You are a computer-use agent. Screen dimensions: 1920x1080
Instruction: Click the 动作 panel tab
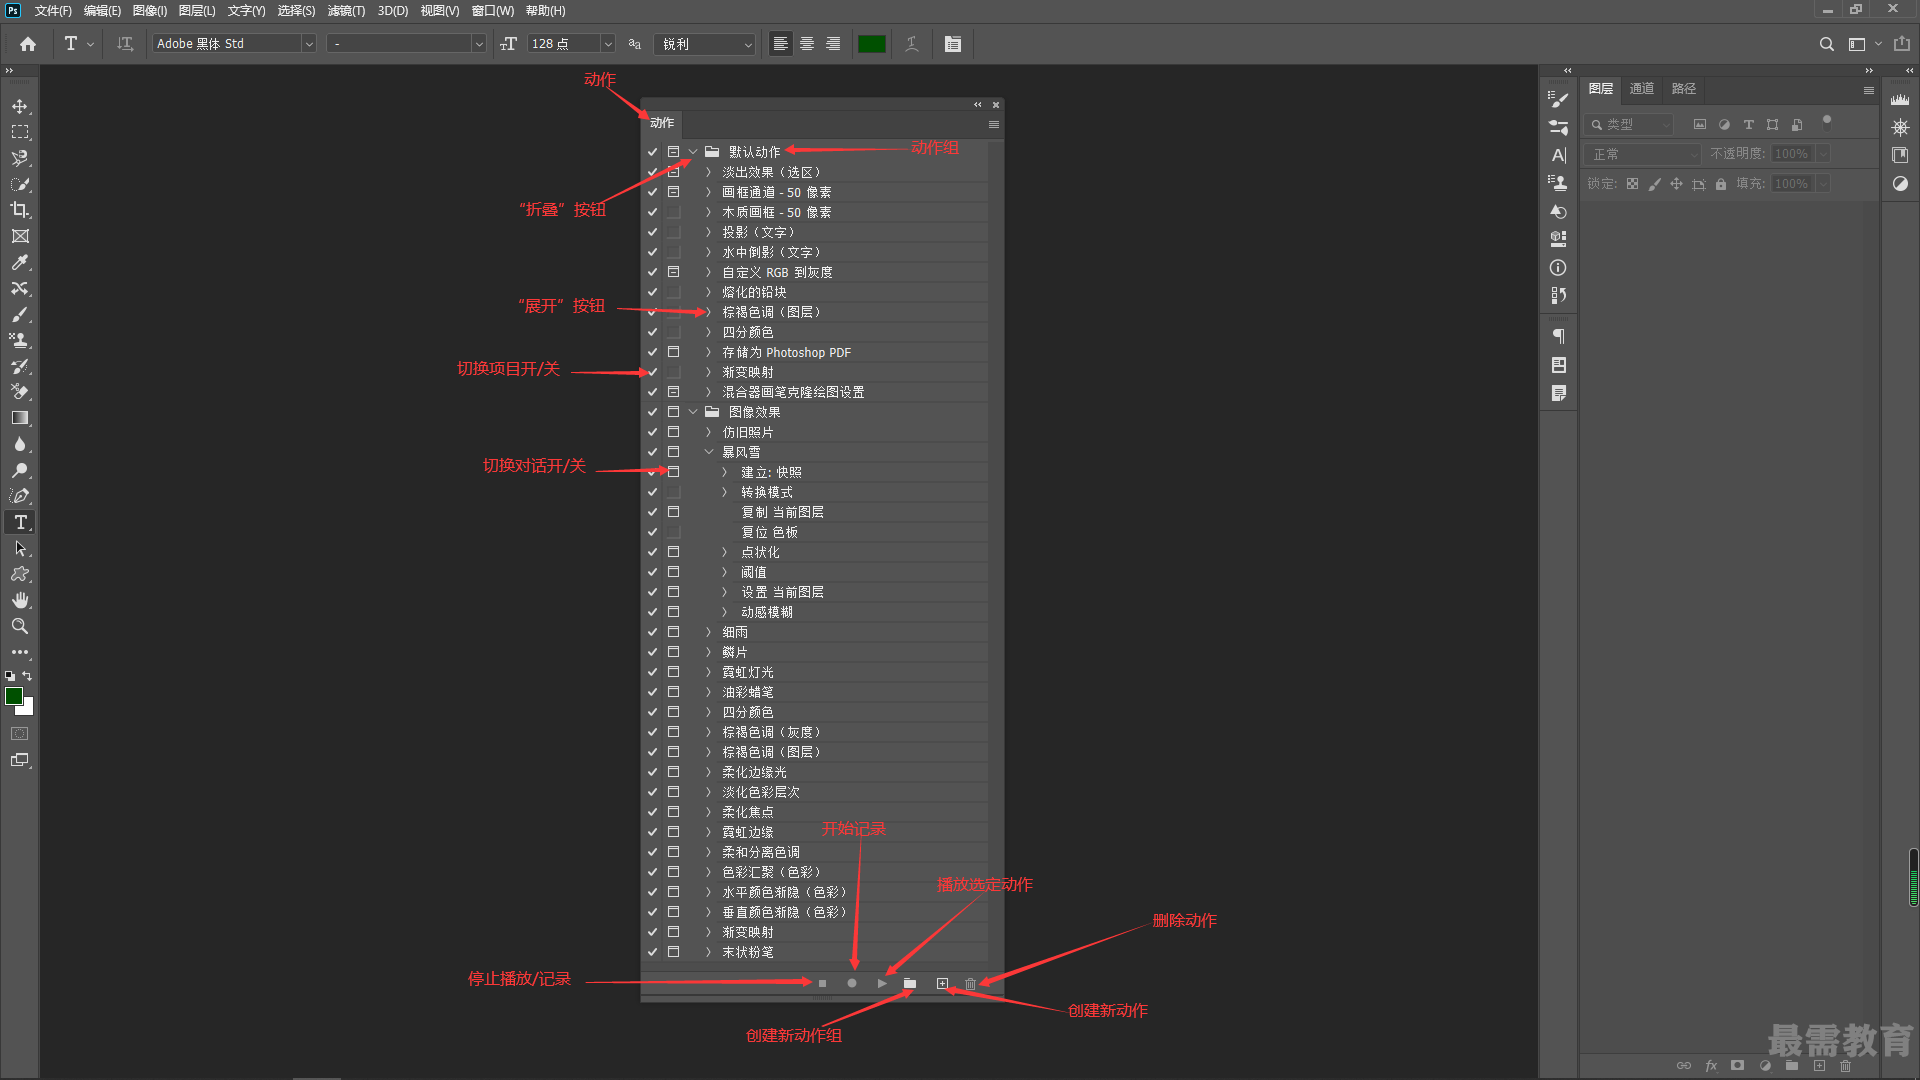click(662, 123)
